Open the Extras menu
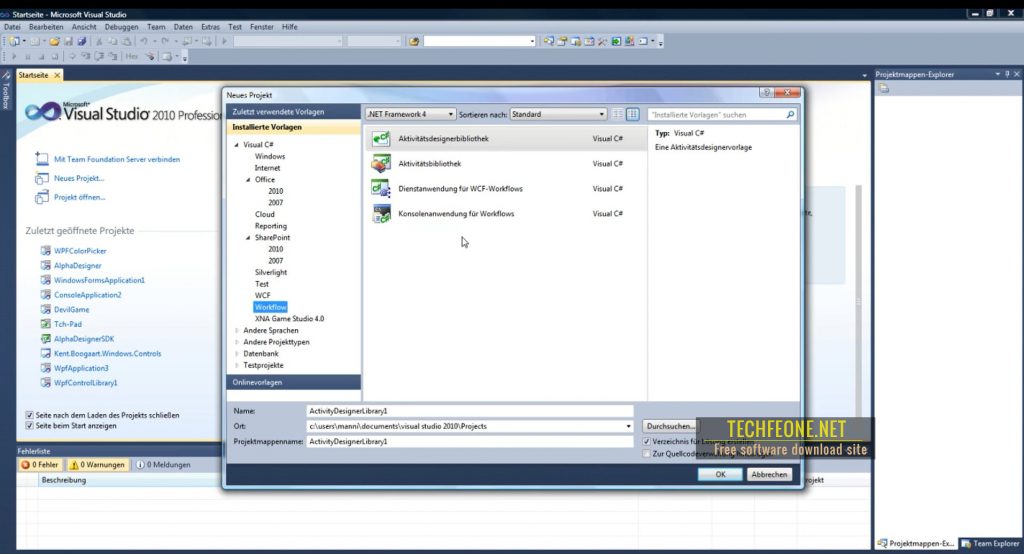The width and height of the screenshot is (1024, 554). pyautogui.click(x=210, y=27)
